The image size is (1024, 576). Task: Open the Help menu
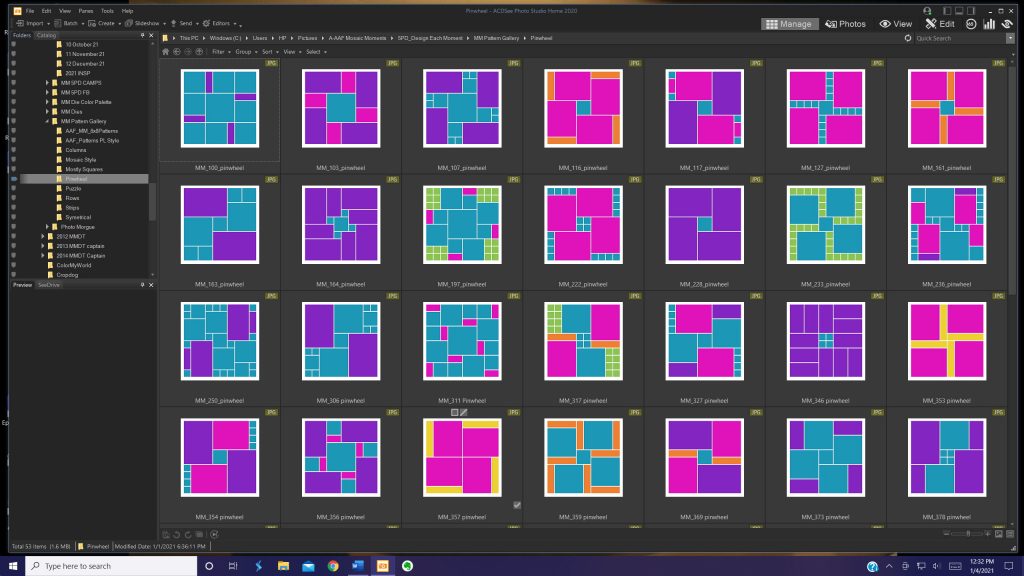click(x=127, y=11)
